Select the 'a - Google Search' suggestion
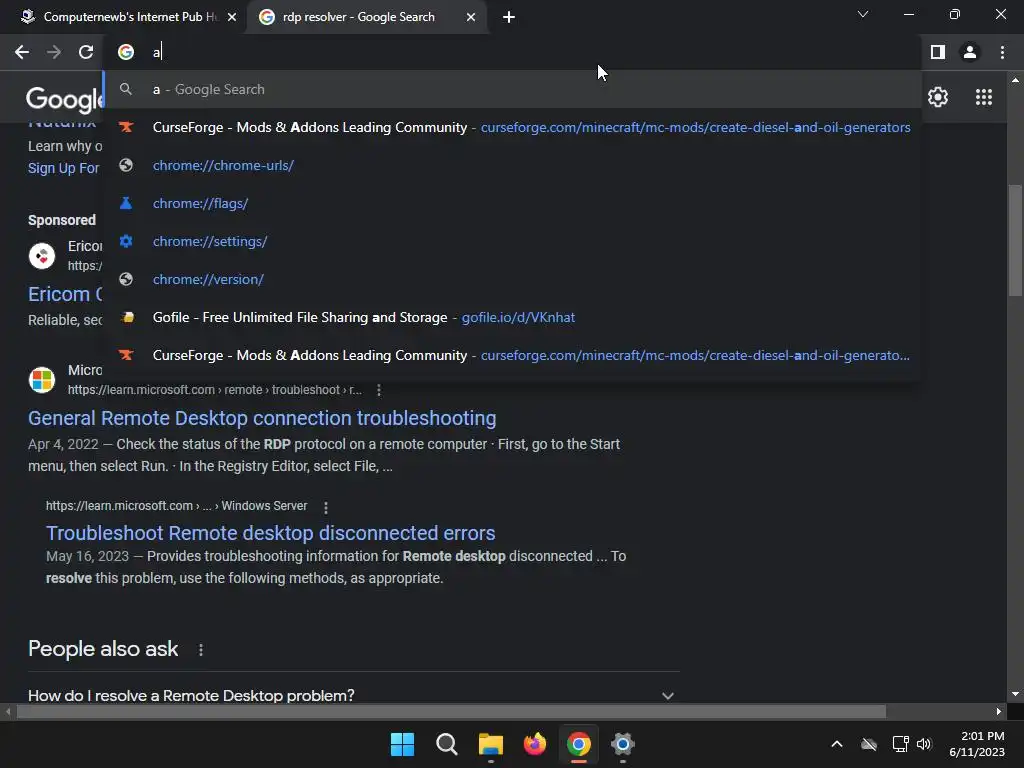 point(513,89)
